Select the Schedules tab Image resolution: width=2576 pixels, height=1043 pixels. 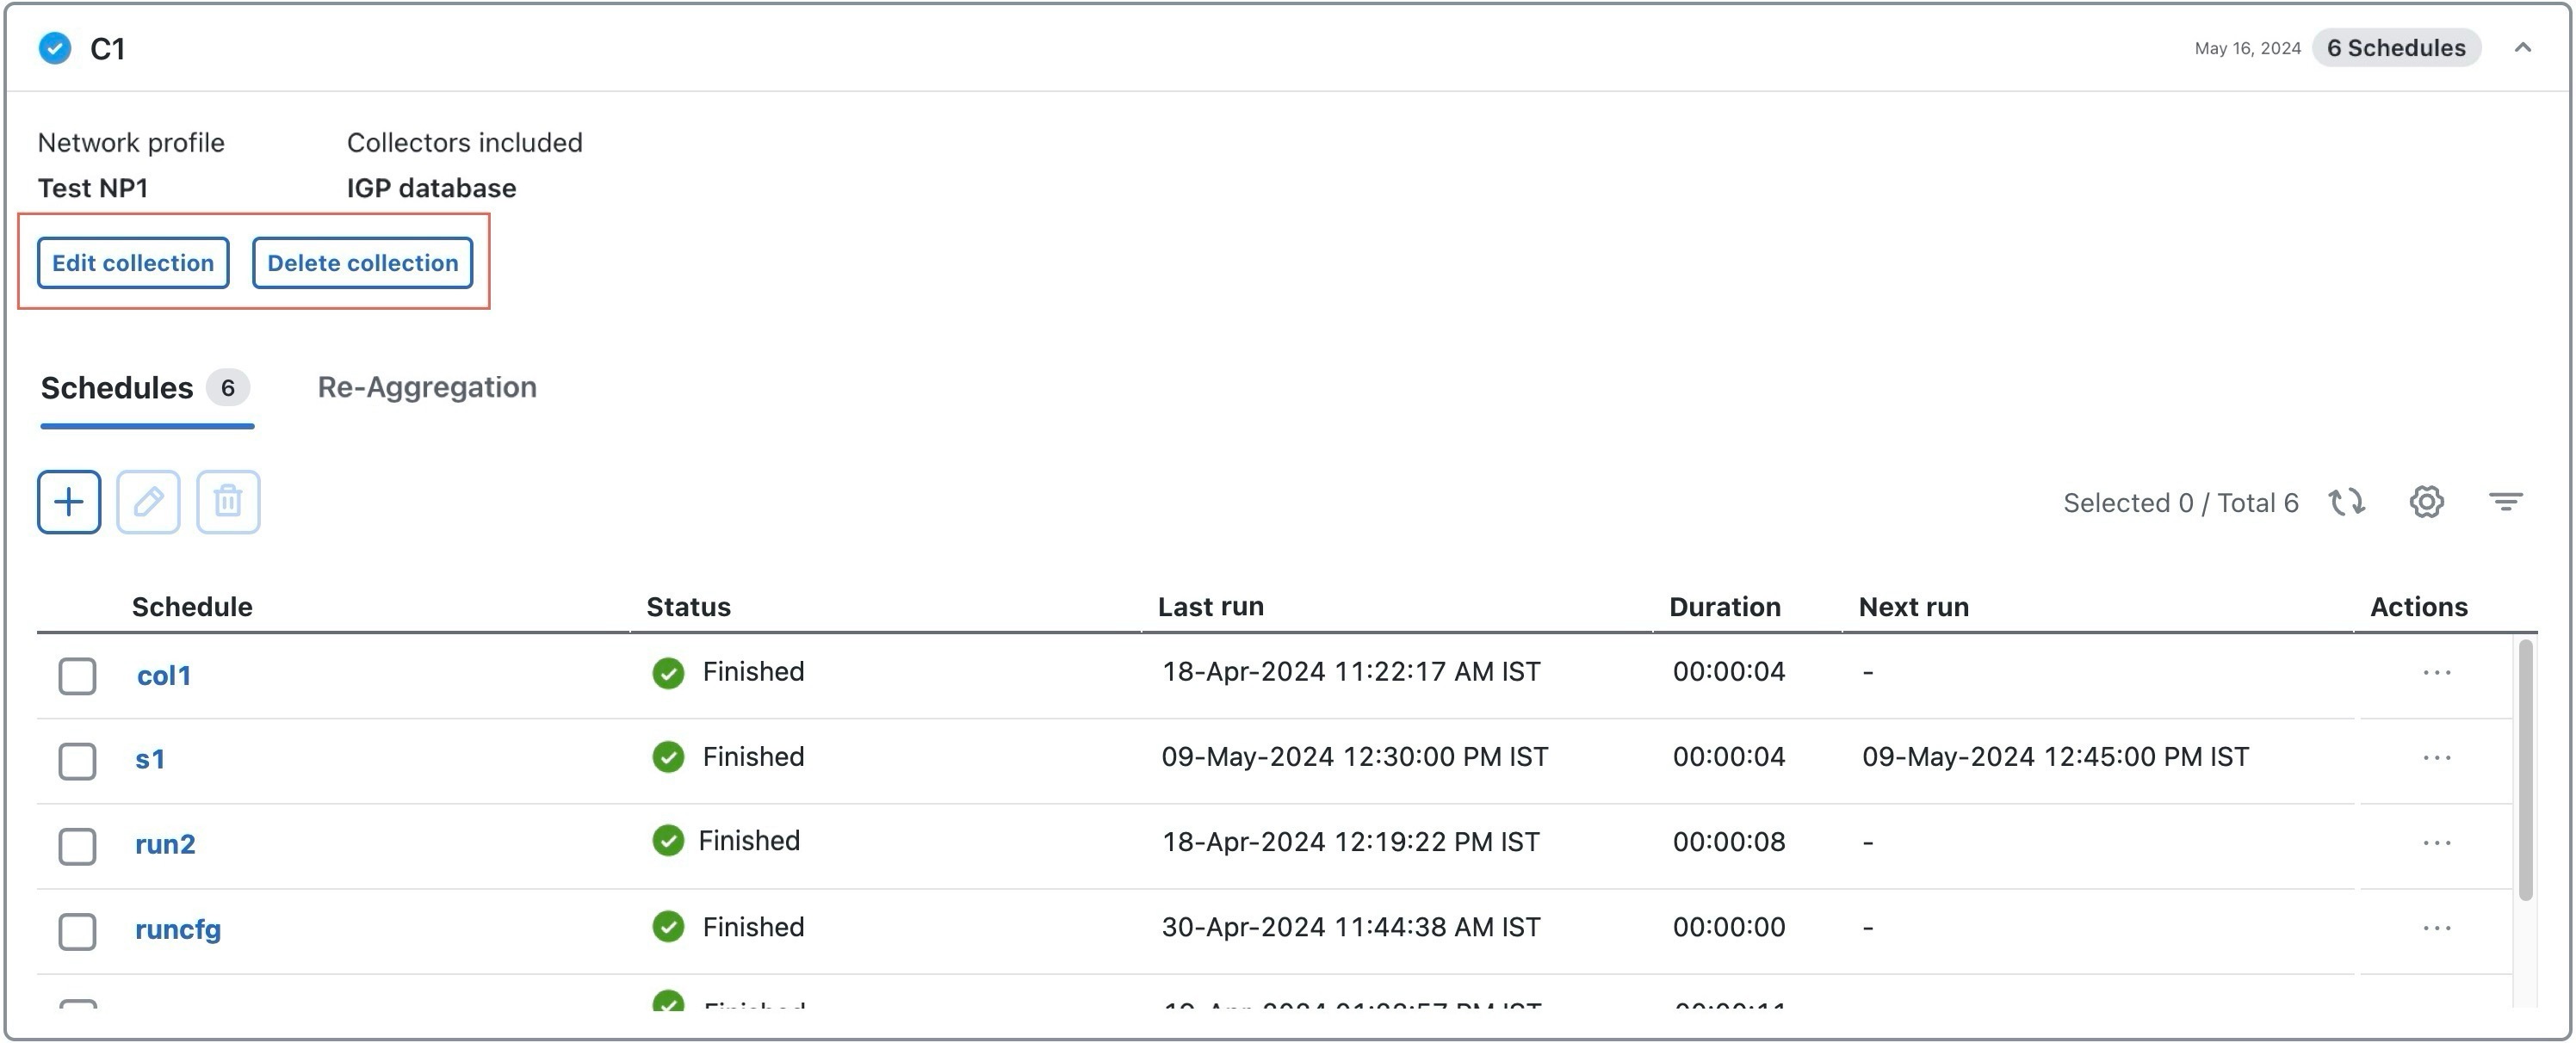[x=117, y=387]
